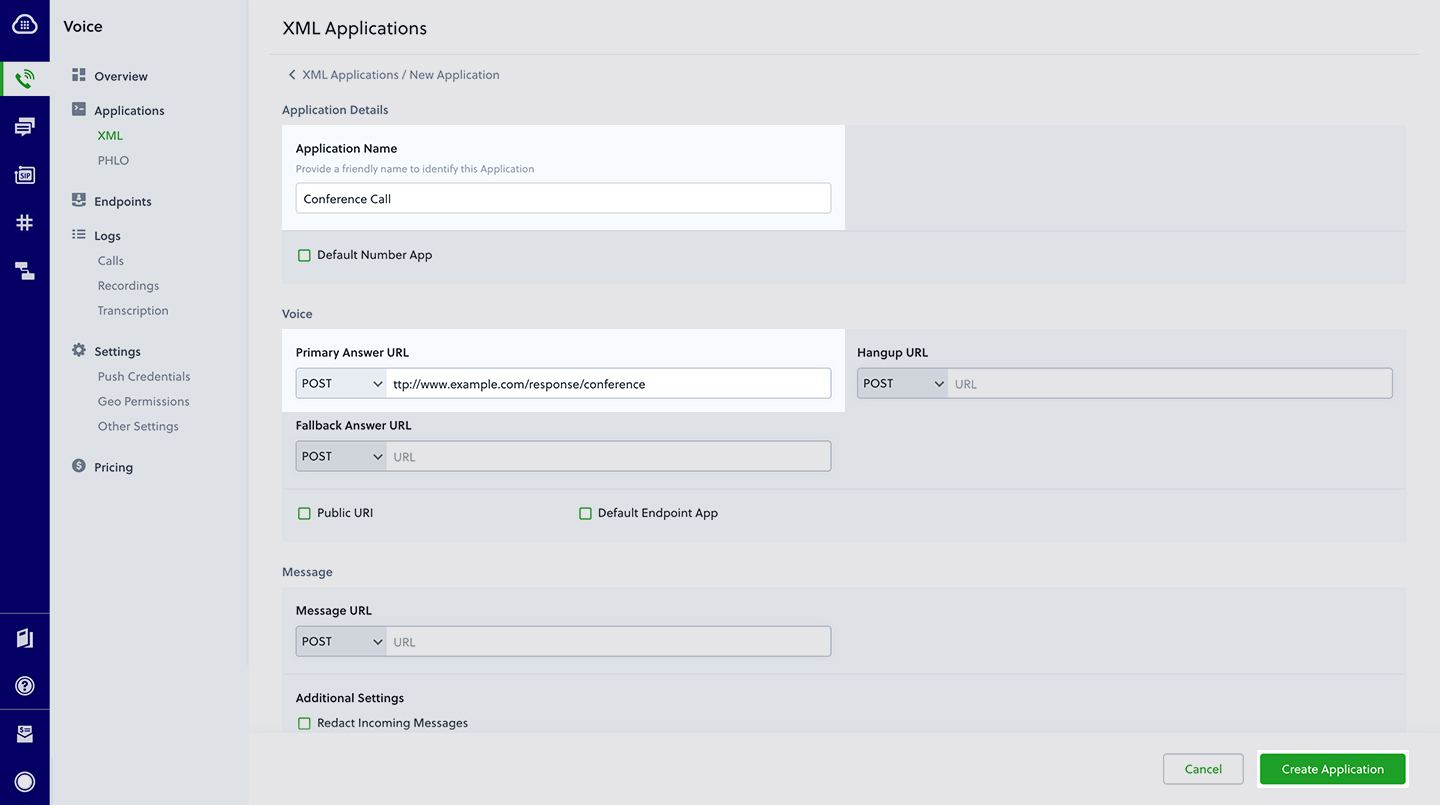Go back via XML Applications breadcrumb link
1440x805 pixels.
coord(349,74)
